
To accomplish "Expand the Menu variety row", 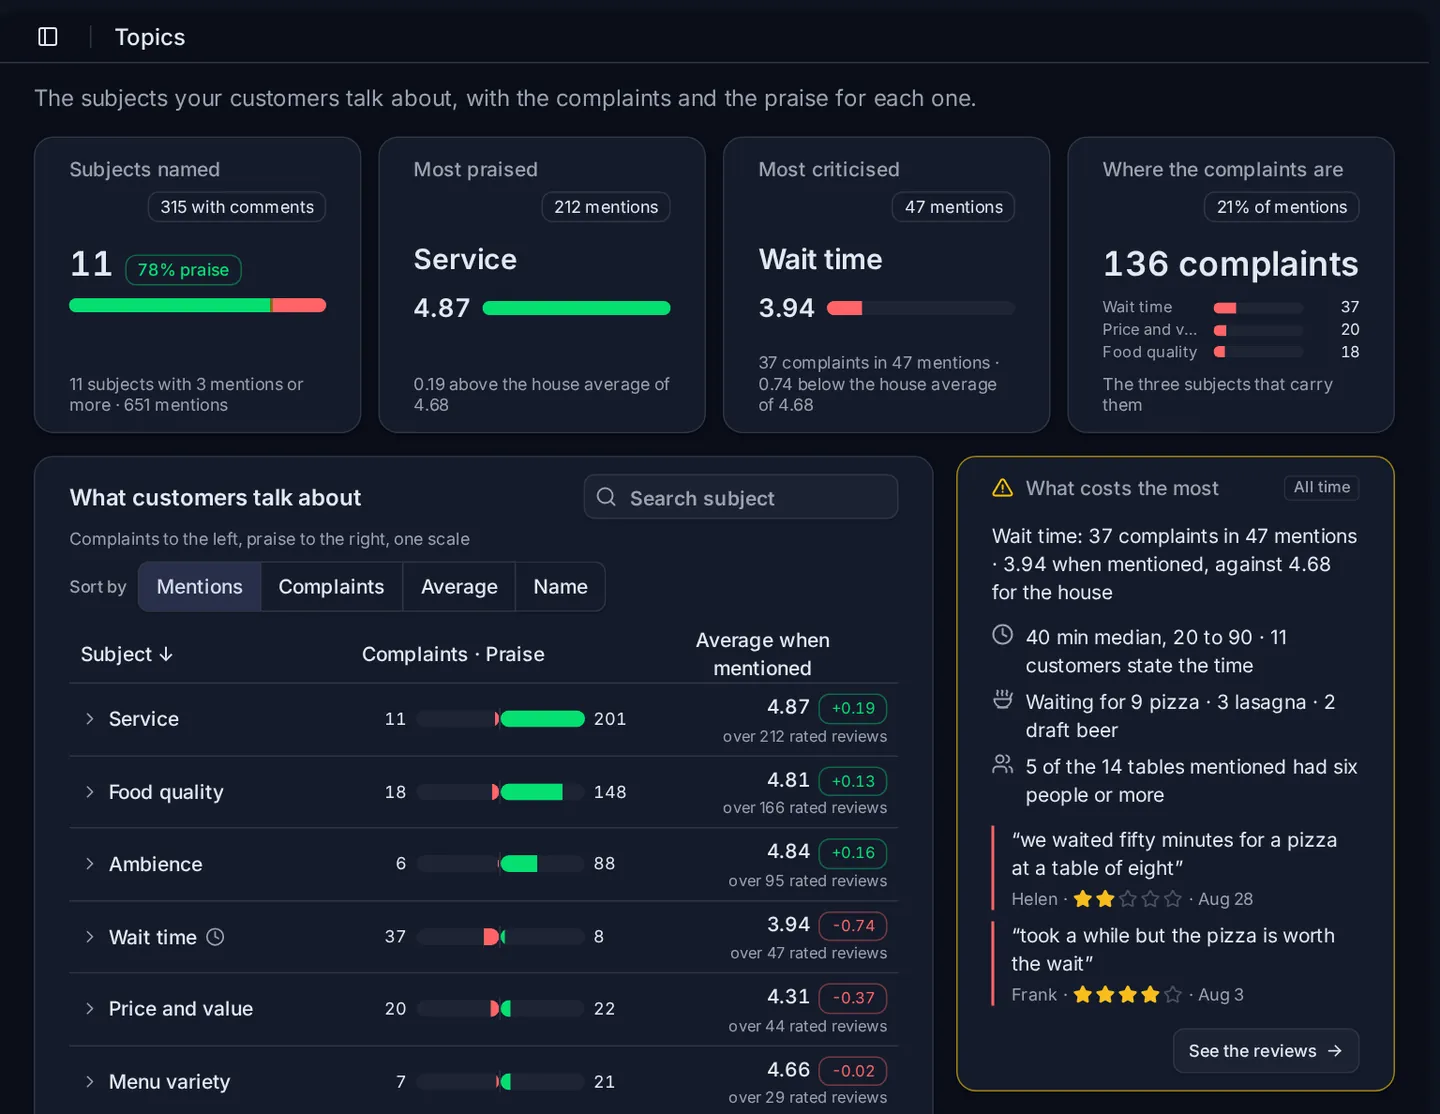I will click(x=89, y=1082).
